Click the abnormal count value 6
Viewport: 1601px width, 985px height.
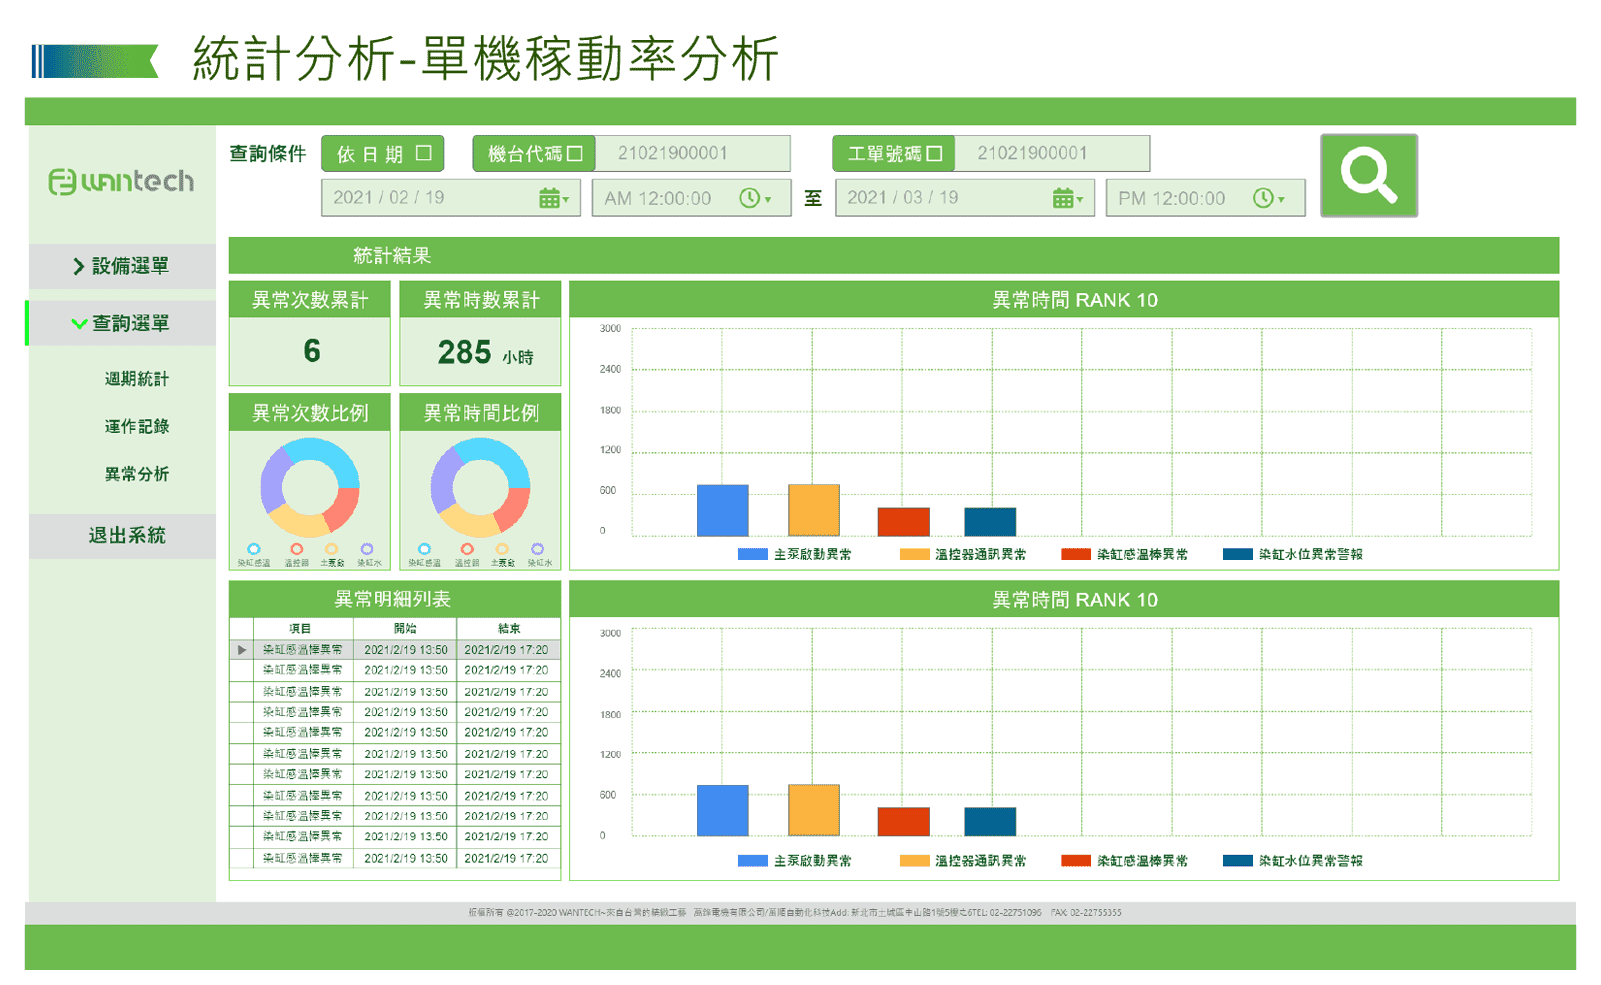(311, 351)
